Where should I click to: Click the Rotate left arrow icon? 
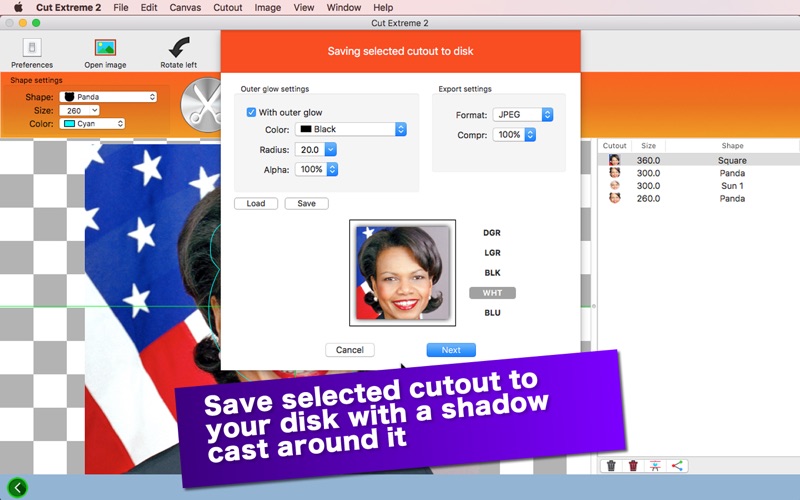point(179,47)
